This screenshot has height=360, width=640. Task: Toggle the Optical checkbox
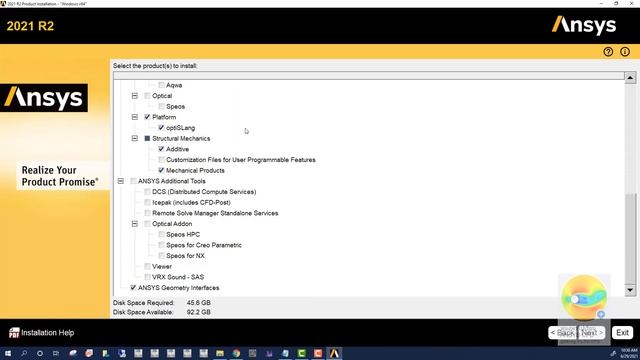click(x=147, y=96)
